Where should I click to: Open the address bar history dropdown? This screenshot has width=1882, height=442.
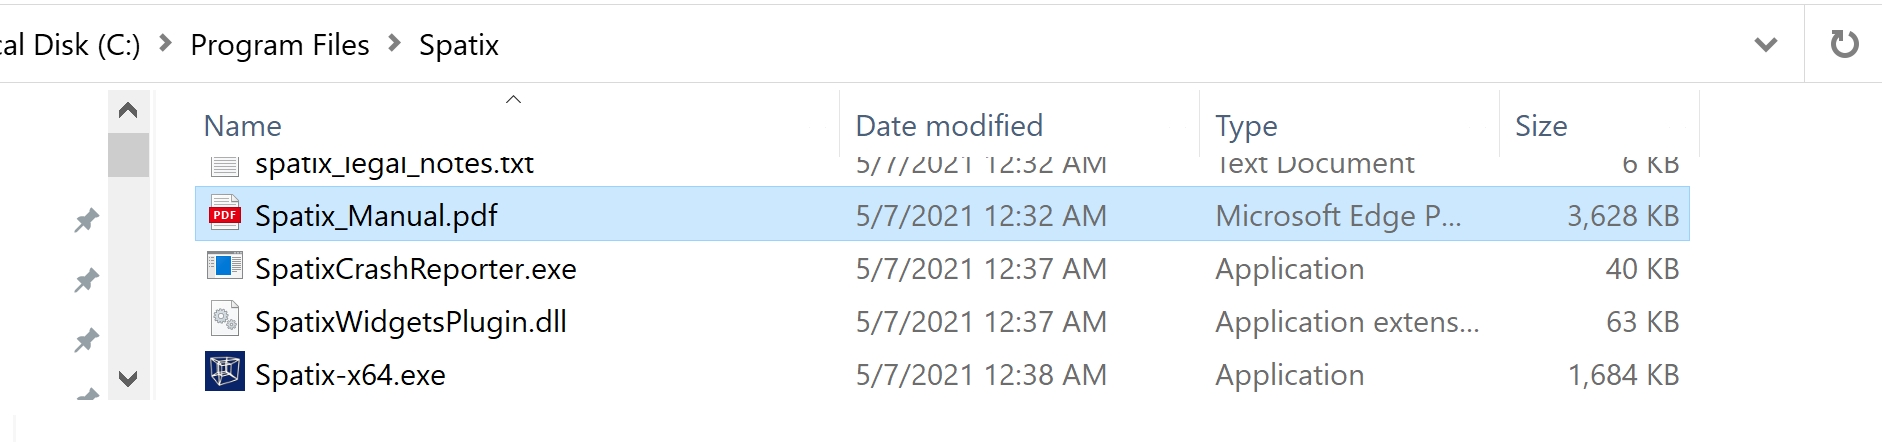point(1766,44)
